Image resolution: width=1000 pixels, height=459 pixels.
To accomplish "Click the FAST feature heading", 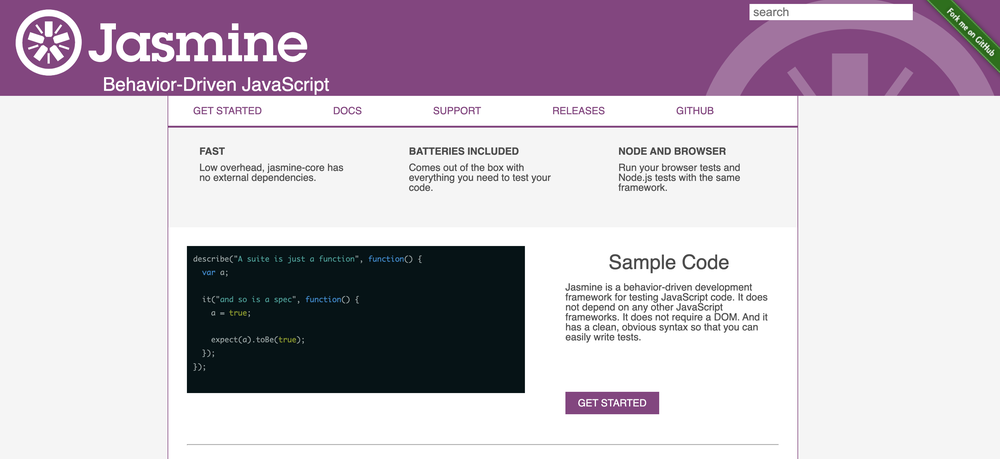I will (212, 152).
